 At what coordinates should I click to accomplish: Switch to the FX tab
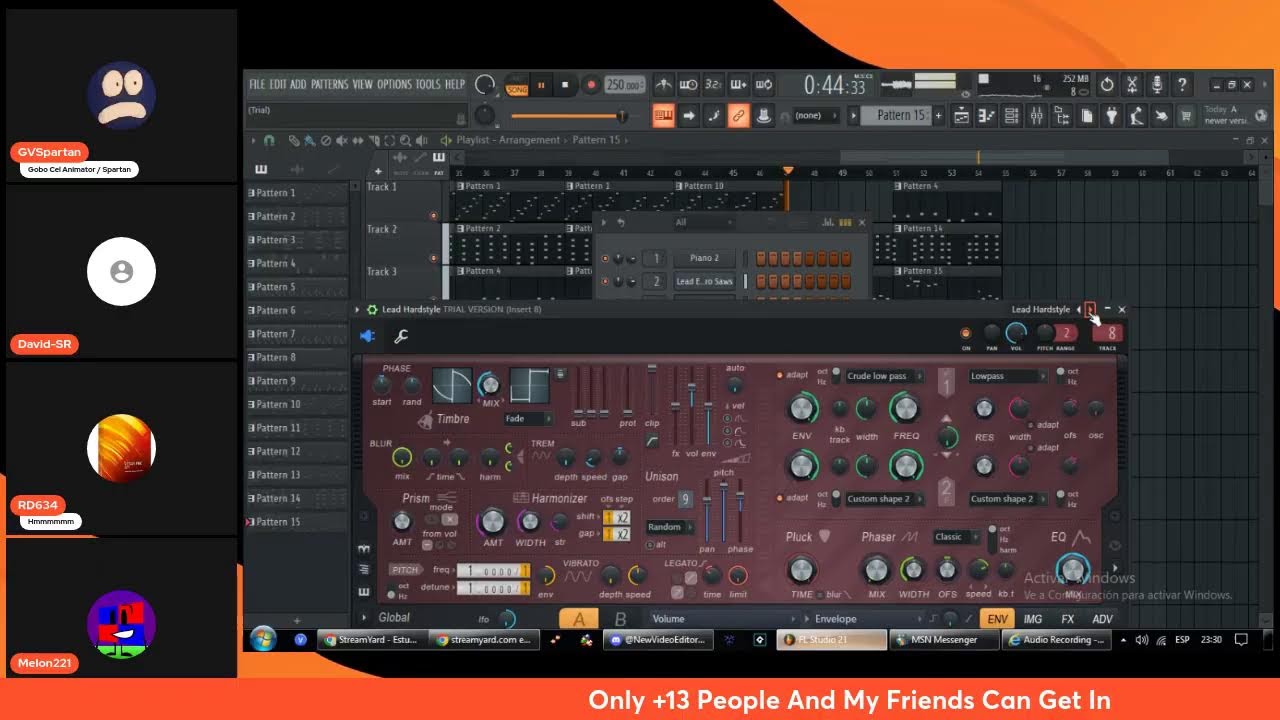click(x=1067, y=619)
